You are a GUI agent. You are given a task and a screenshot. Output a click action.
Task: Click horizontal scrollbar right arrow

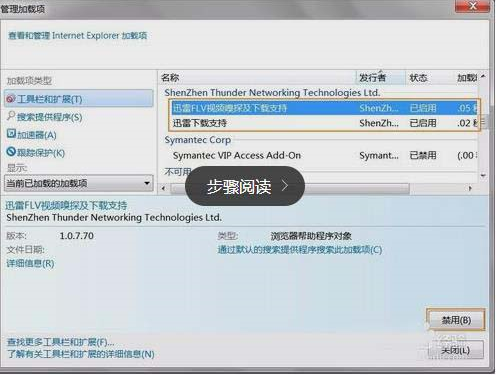click(470, 188)
